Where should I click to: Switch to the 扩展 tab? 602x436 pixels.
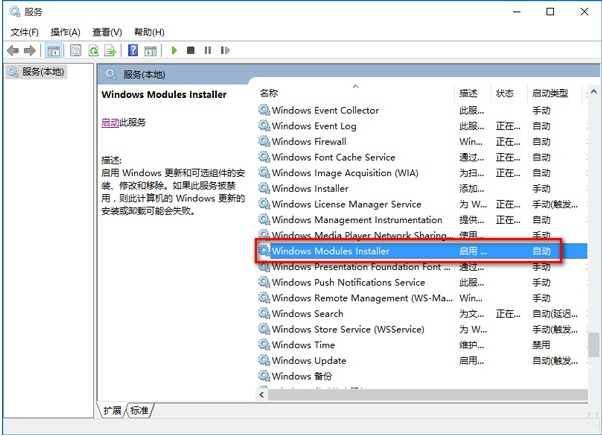coord(112,411)
